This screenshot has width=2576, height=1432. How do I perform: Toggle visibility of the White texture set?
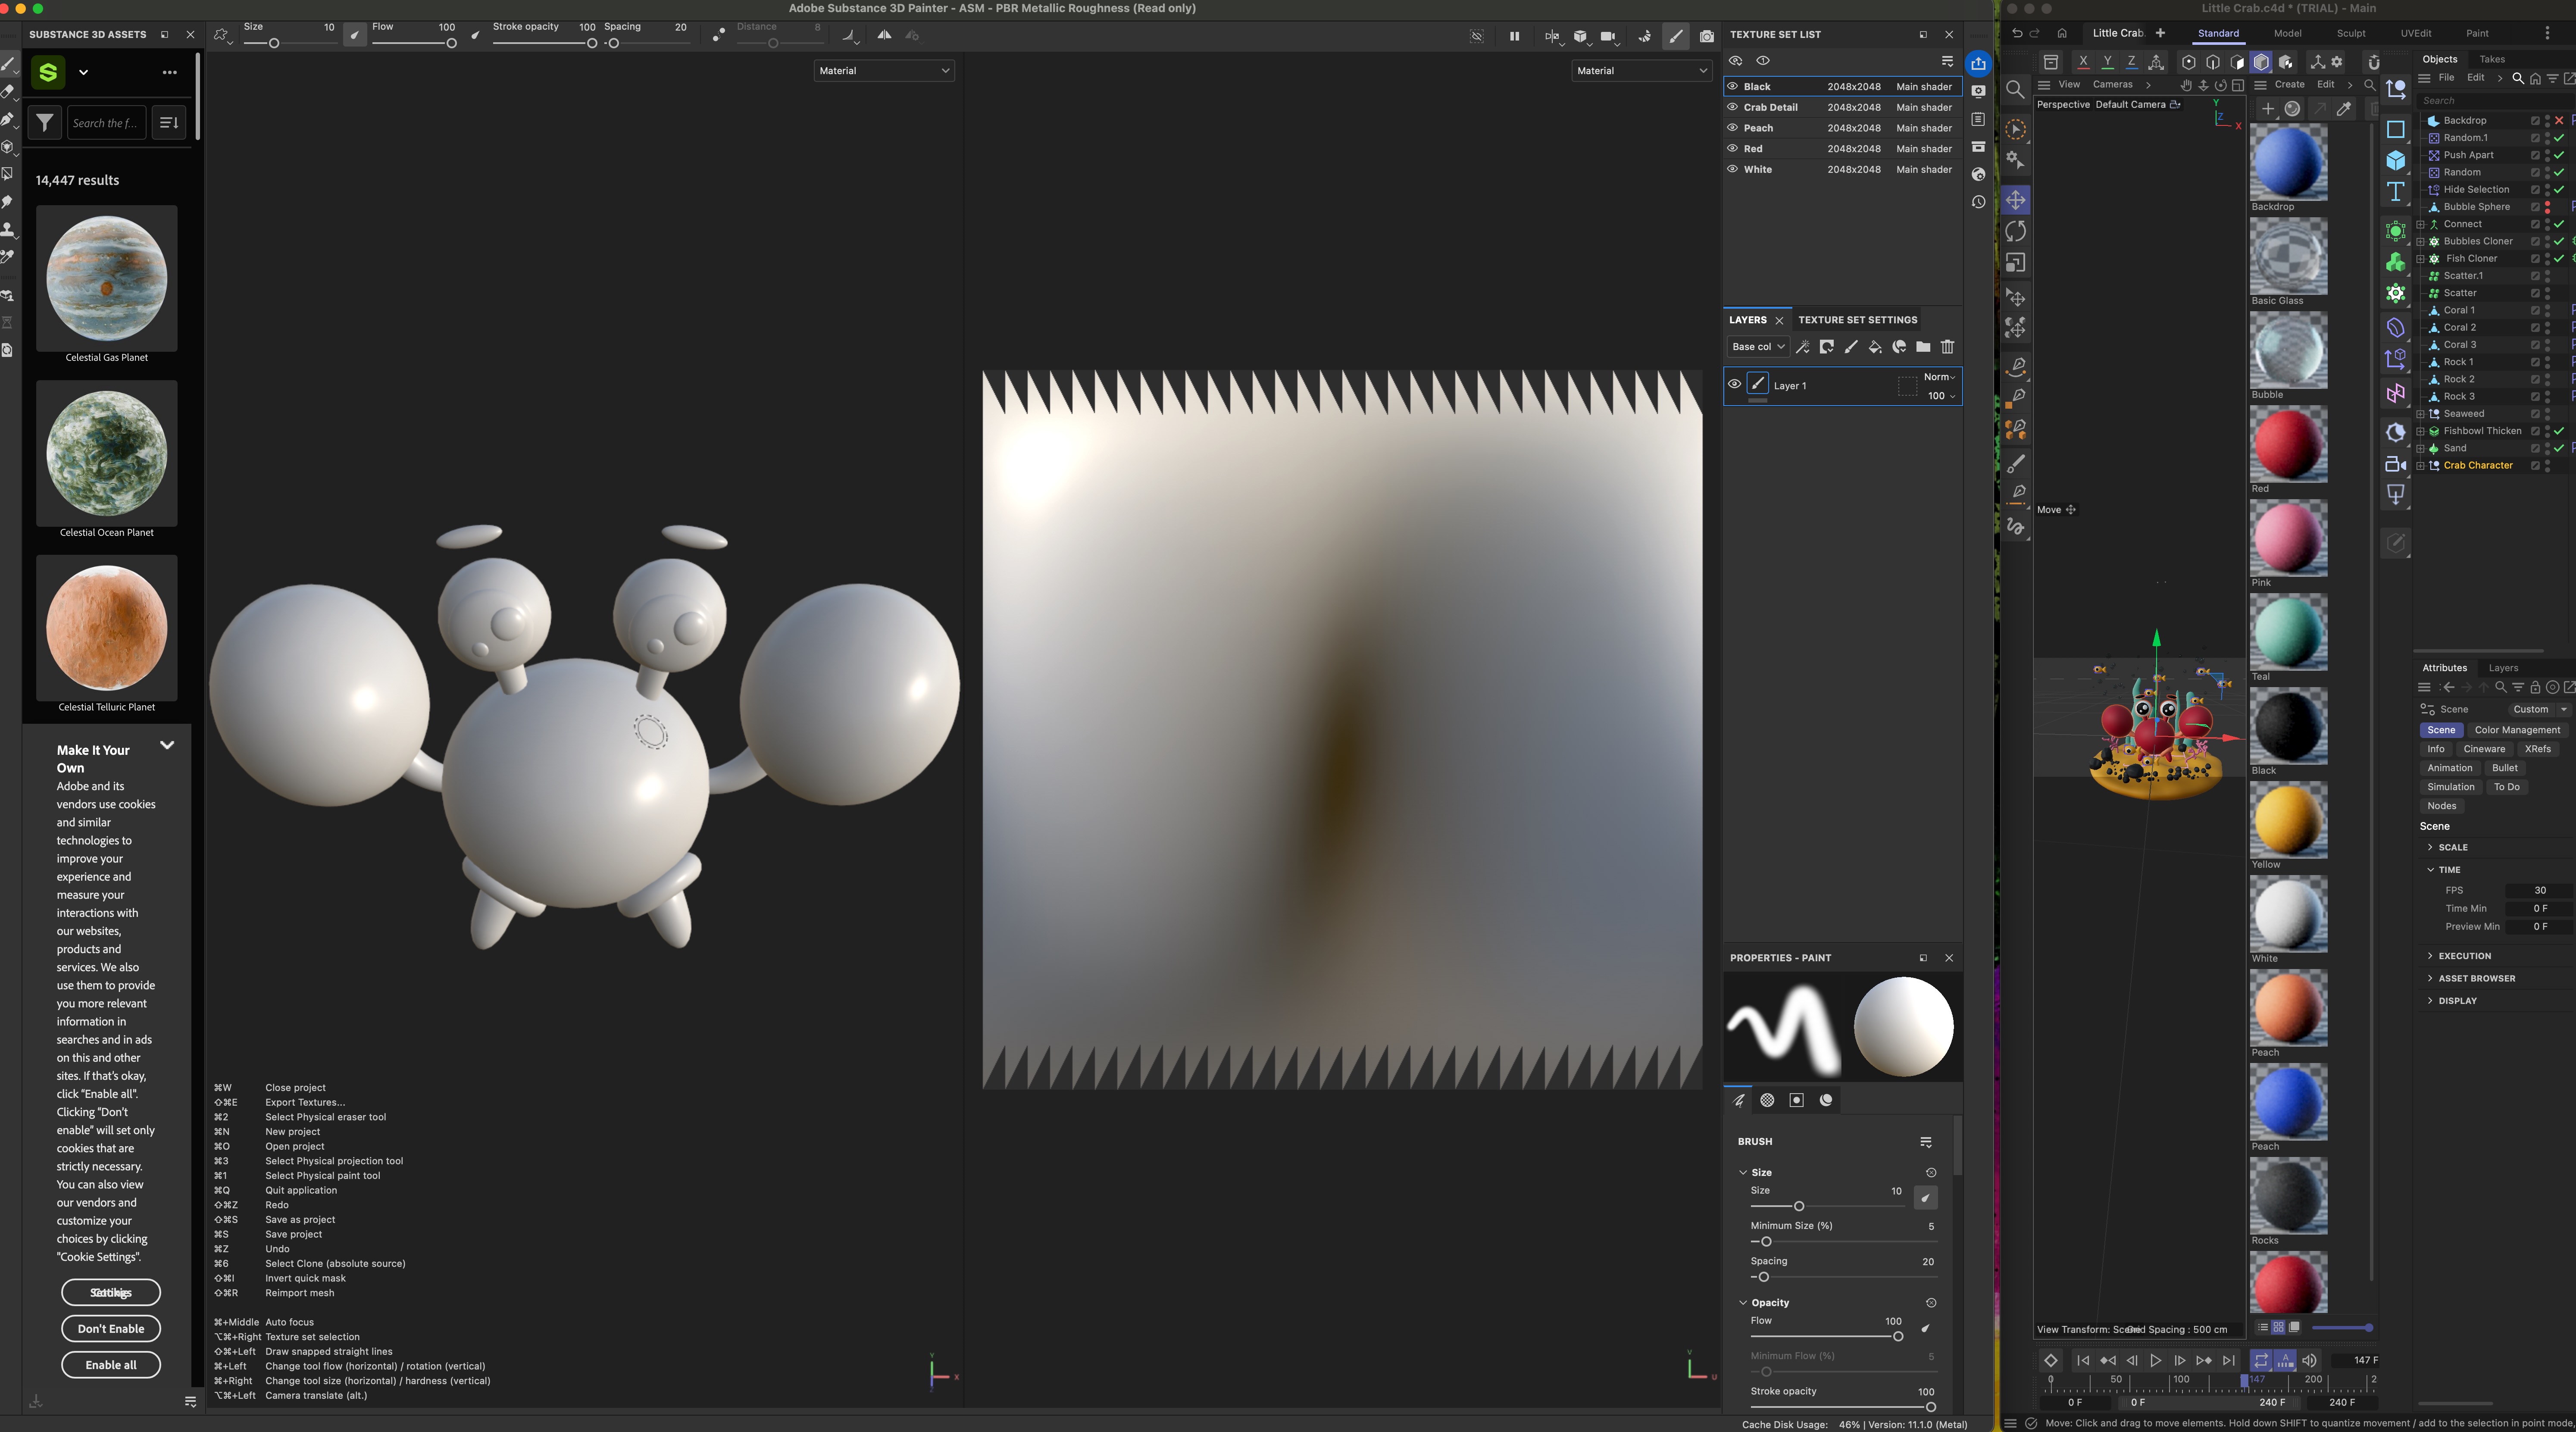coord(1733,169)
